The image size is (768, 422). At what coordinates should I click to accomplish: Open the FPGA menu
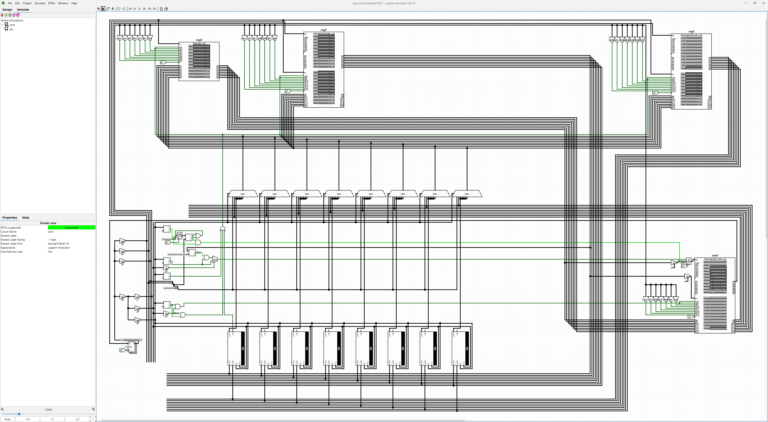51,3
